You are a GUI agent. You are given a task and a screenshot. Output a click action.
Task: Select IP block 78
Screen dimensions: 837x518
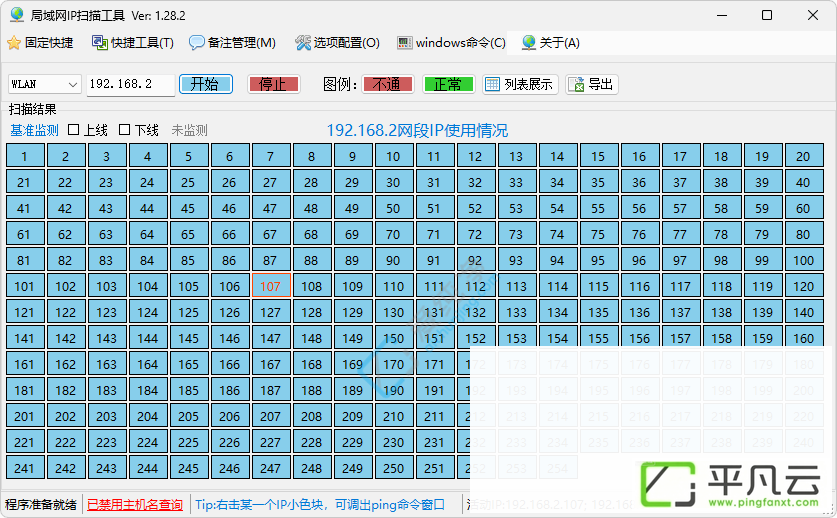(721, 234)
